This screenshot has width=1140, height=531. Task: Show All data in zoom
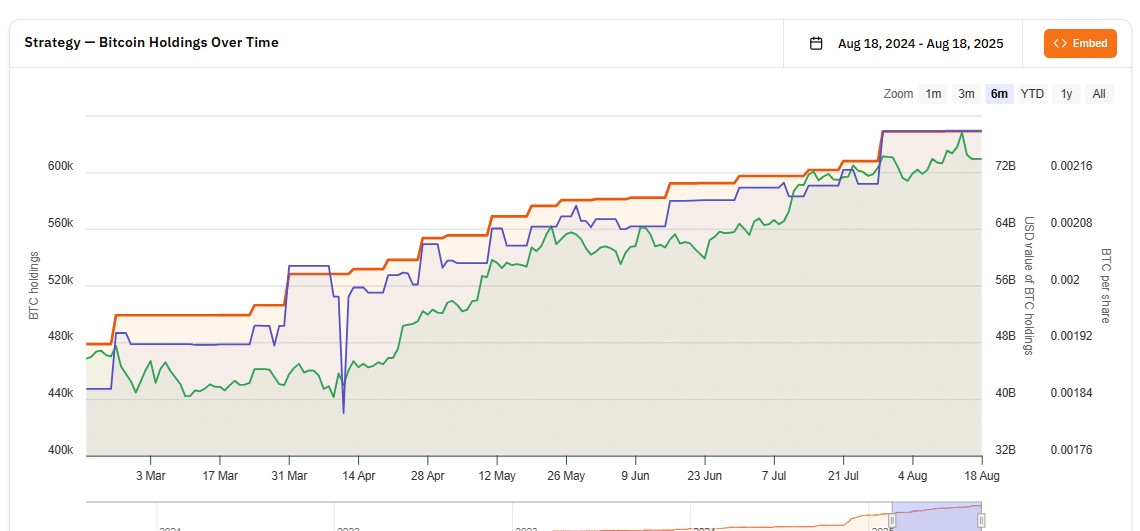[1099, 94]
